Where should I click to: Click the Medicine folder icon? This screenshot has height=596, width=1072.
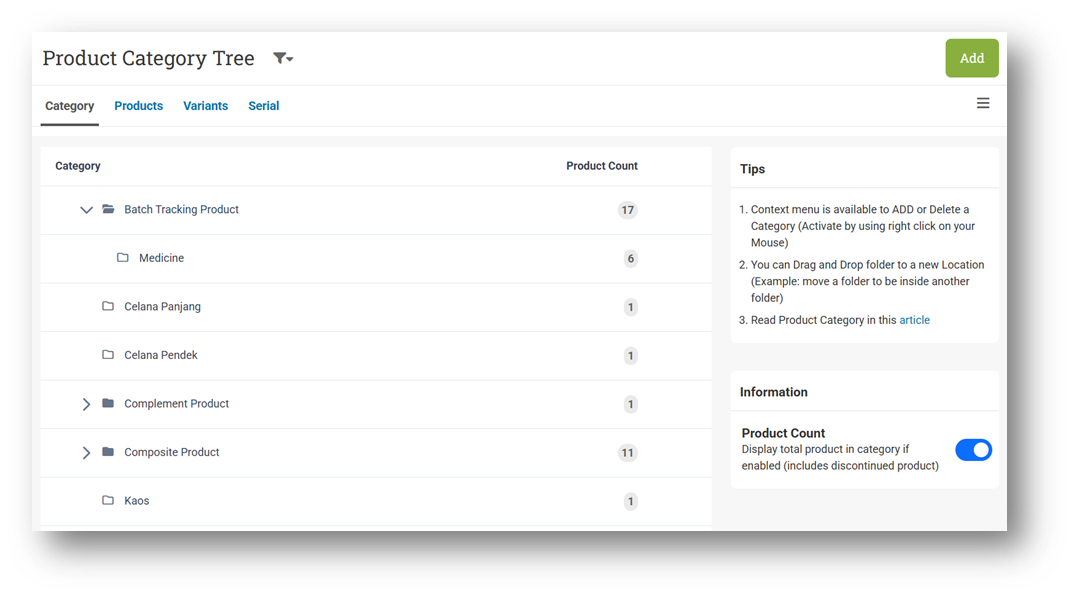[x=123, y=258]
